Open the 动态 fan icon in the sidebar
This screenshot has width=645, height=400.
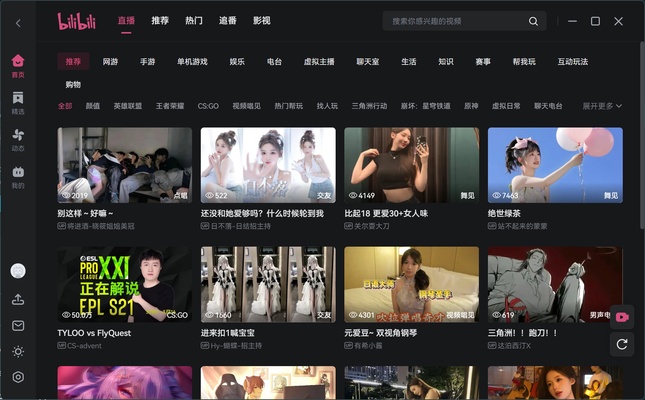point(18,140)
